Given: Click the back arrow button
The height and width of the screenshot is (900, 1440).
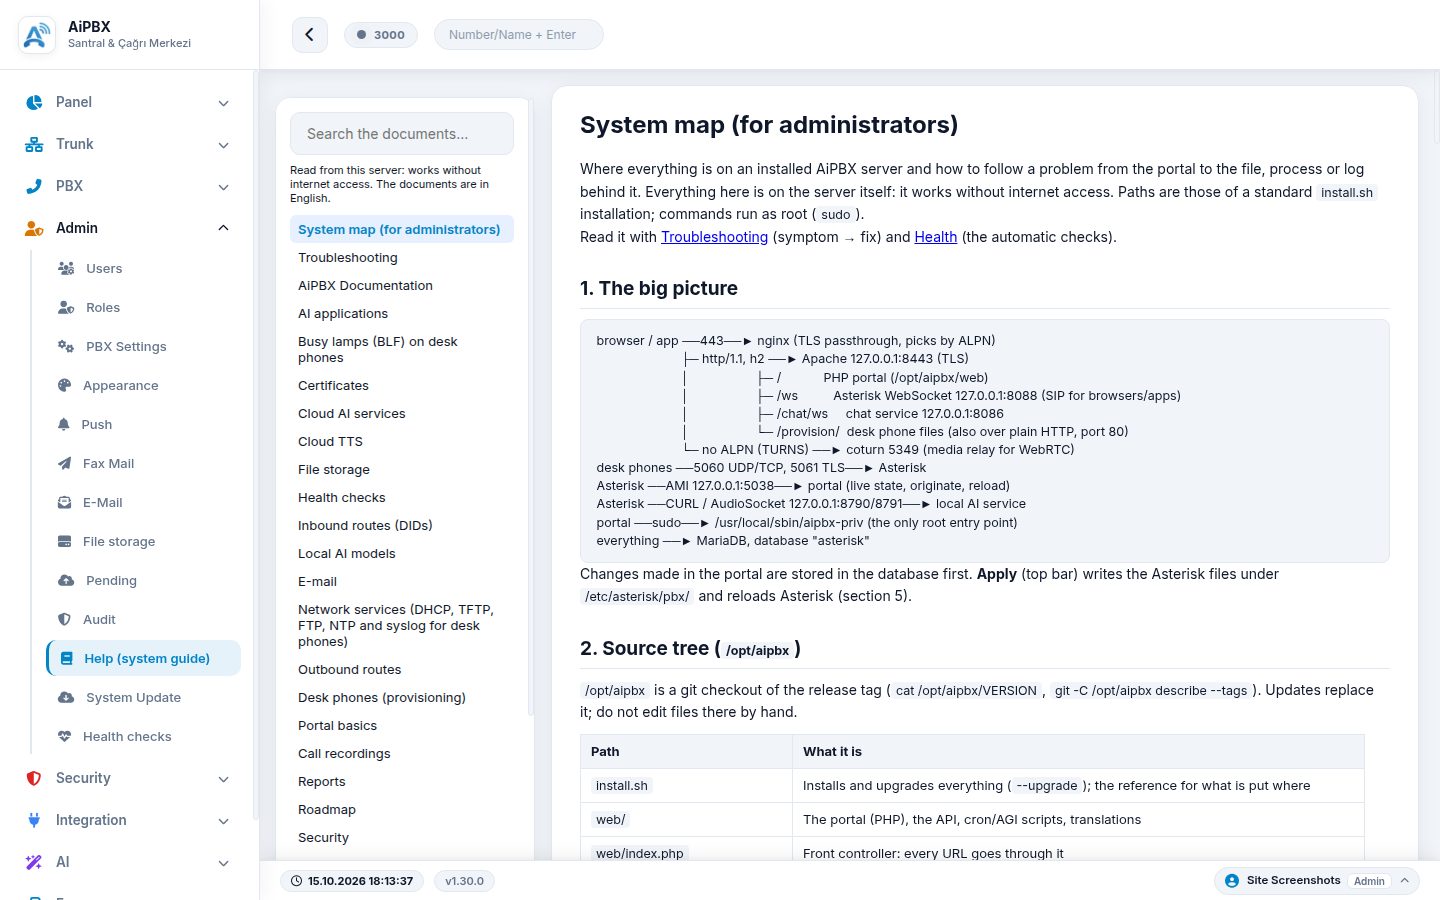Looking at the screenshot, I should pos(310,34).
